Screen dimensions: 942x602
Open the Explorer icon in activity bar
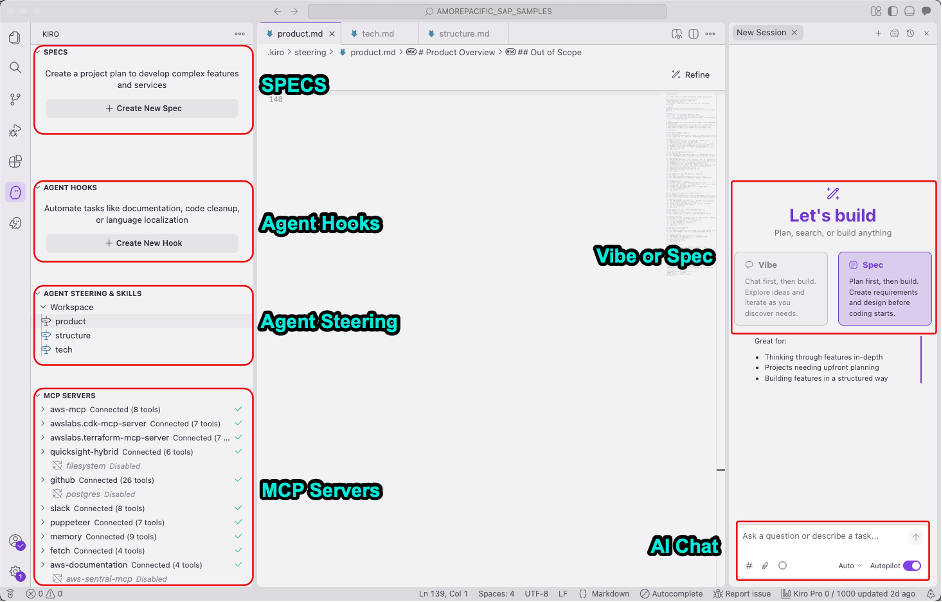click(15, 38)
